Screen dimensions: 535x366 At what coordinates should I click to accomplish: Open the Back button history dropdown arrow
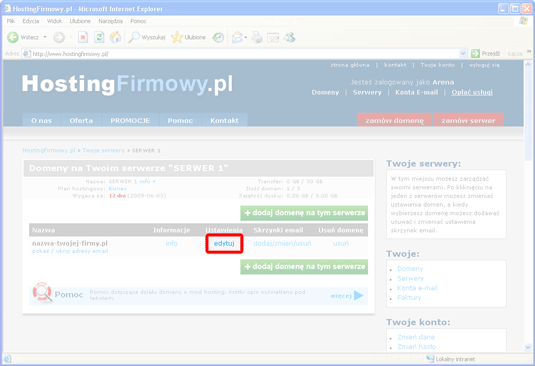(x=45, y=37)
